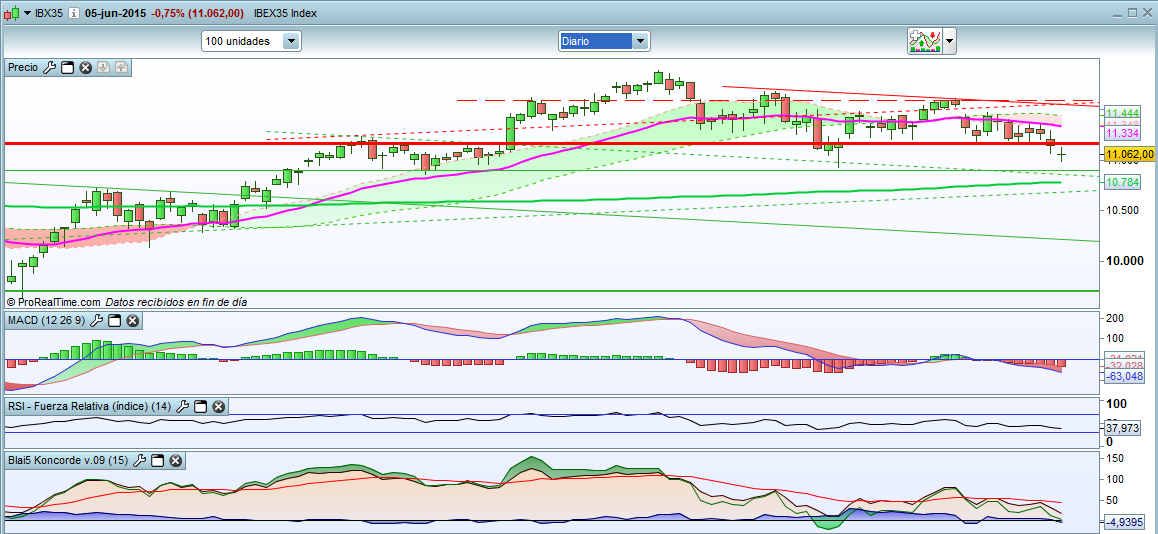This screenshot has width=1158, height=534.
Task: Open MACD settings wrench
Action: 97,321
